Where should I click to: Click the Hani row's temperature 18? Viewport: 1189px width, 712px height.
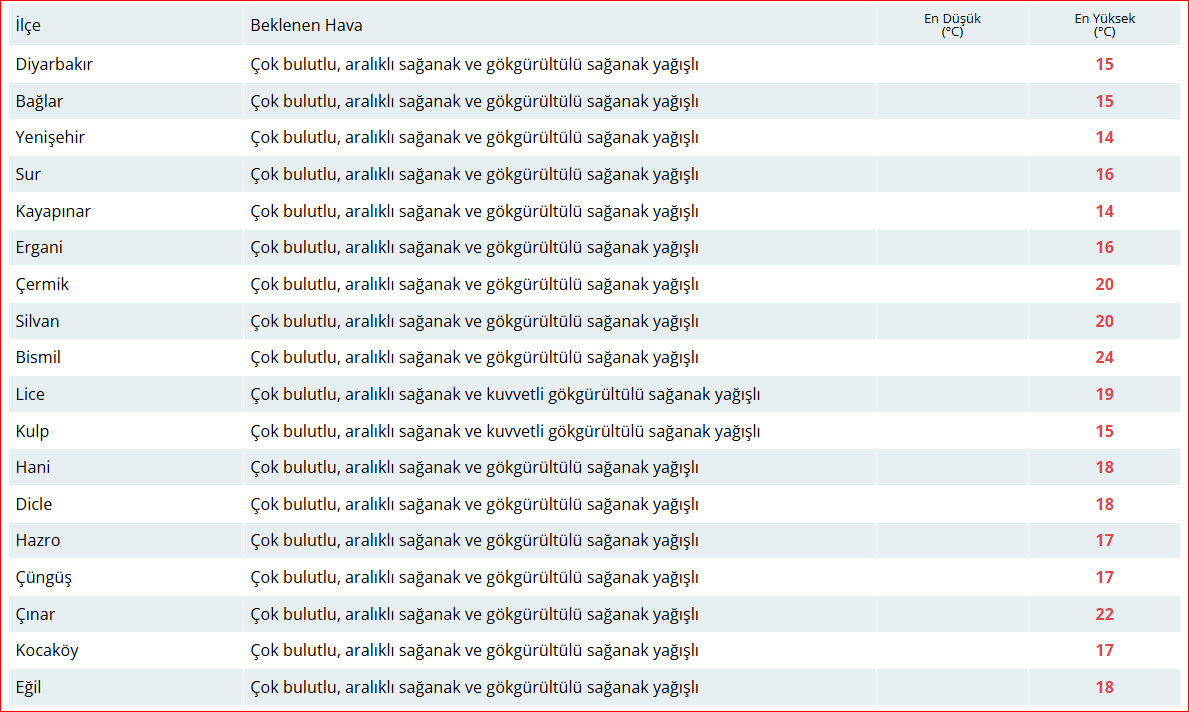pos(1104,468)
